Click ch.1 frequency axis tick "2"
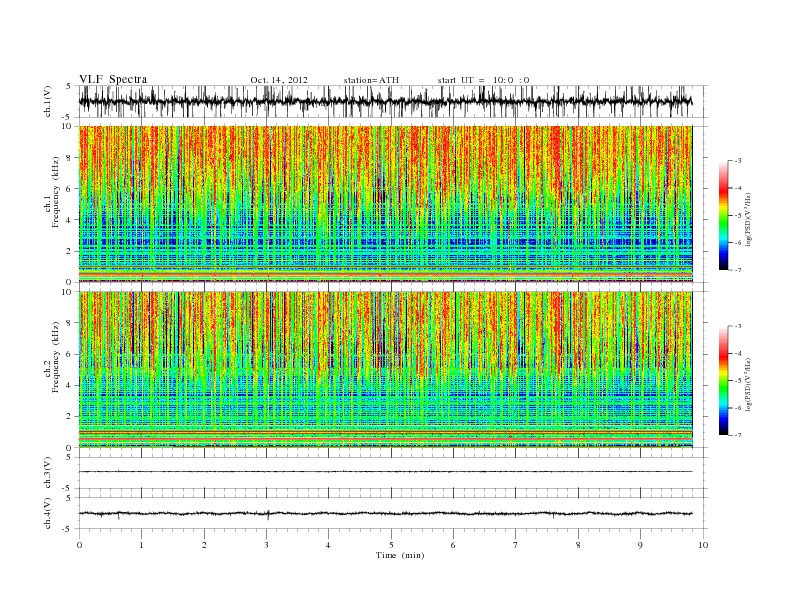The height and width of the screenshot is (612, 792). [69, 251]
